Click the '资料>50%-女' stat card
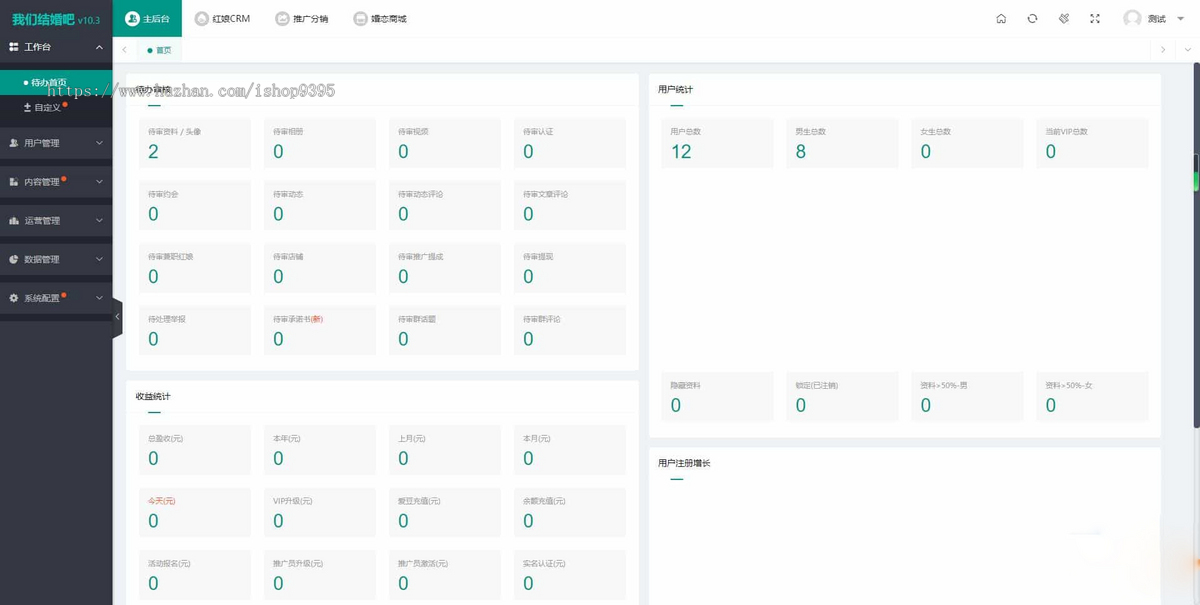 point(1092,397)
